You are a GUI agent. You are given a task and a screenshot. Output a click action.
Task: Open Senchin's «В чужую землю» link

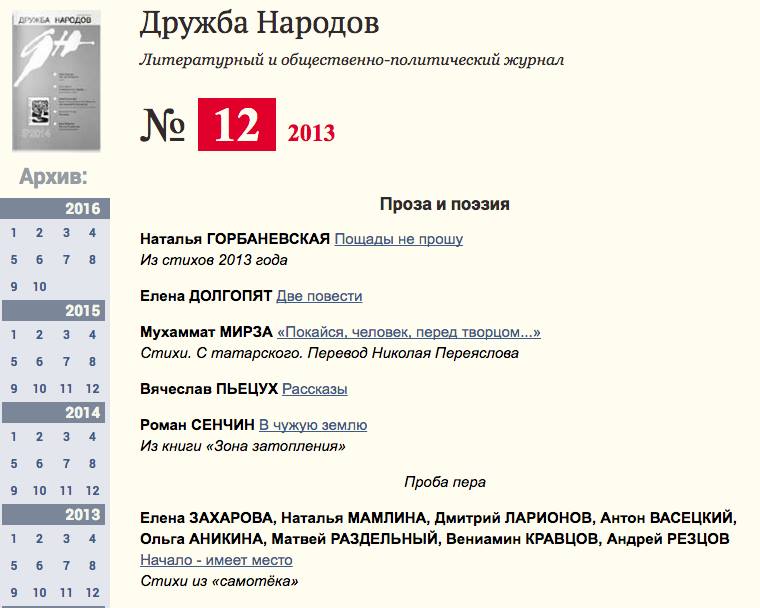(313, 425)
